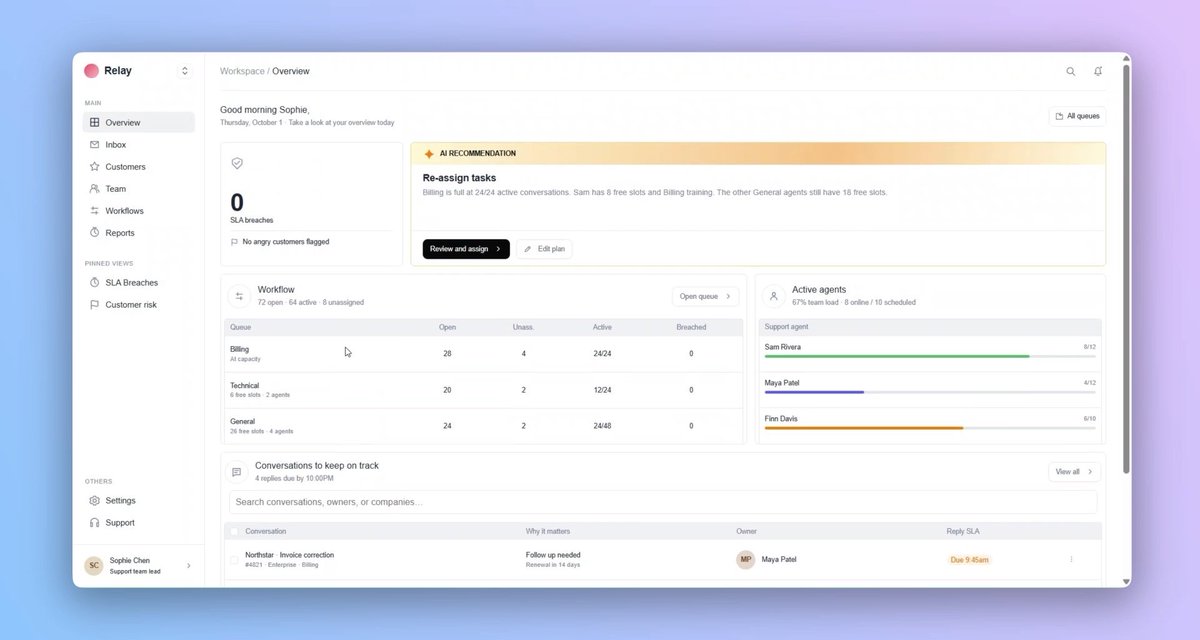Open the SLA Breaches pinned view
The width and height of the screenshot is (1200, 640).
(x=139, y=283)
